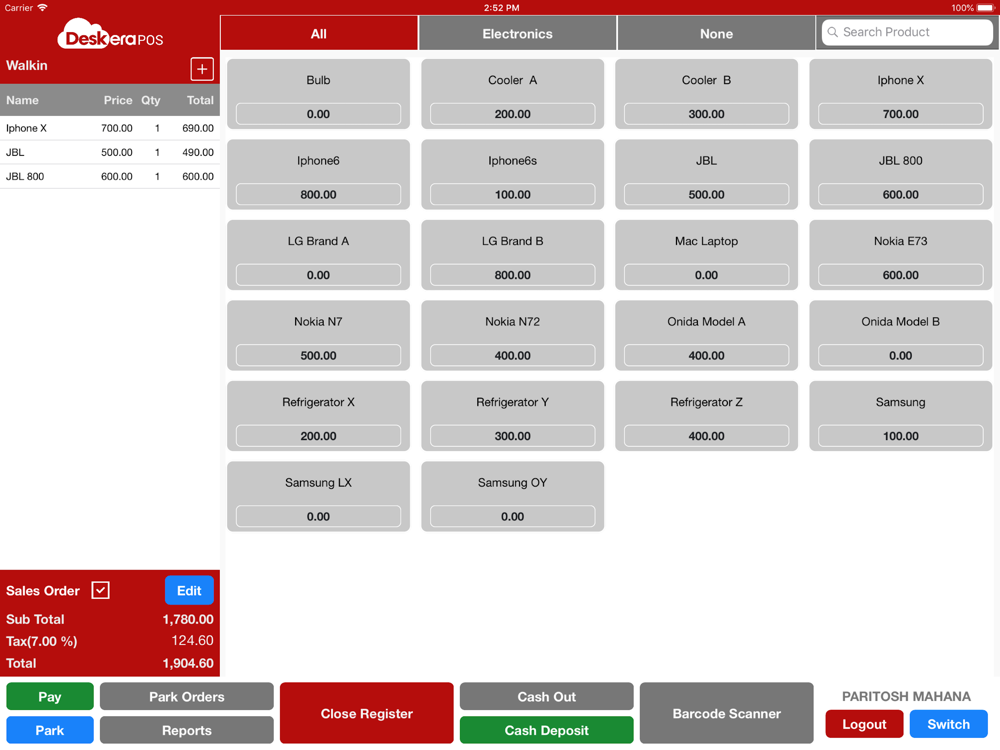Click Close Register
The height and width of the screenshot is (750, 1000).
(x=367, y=713)
